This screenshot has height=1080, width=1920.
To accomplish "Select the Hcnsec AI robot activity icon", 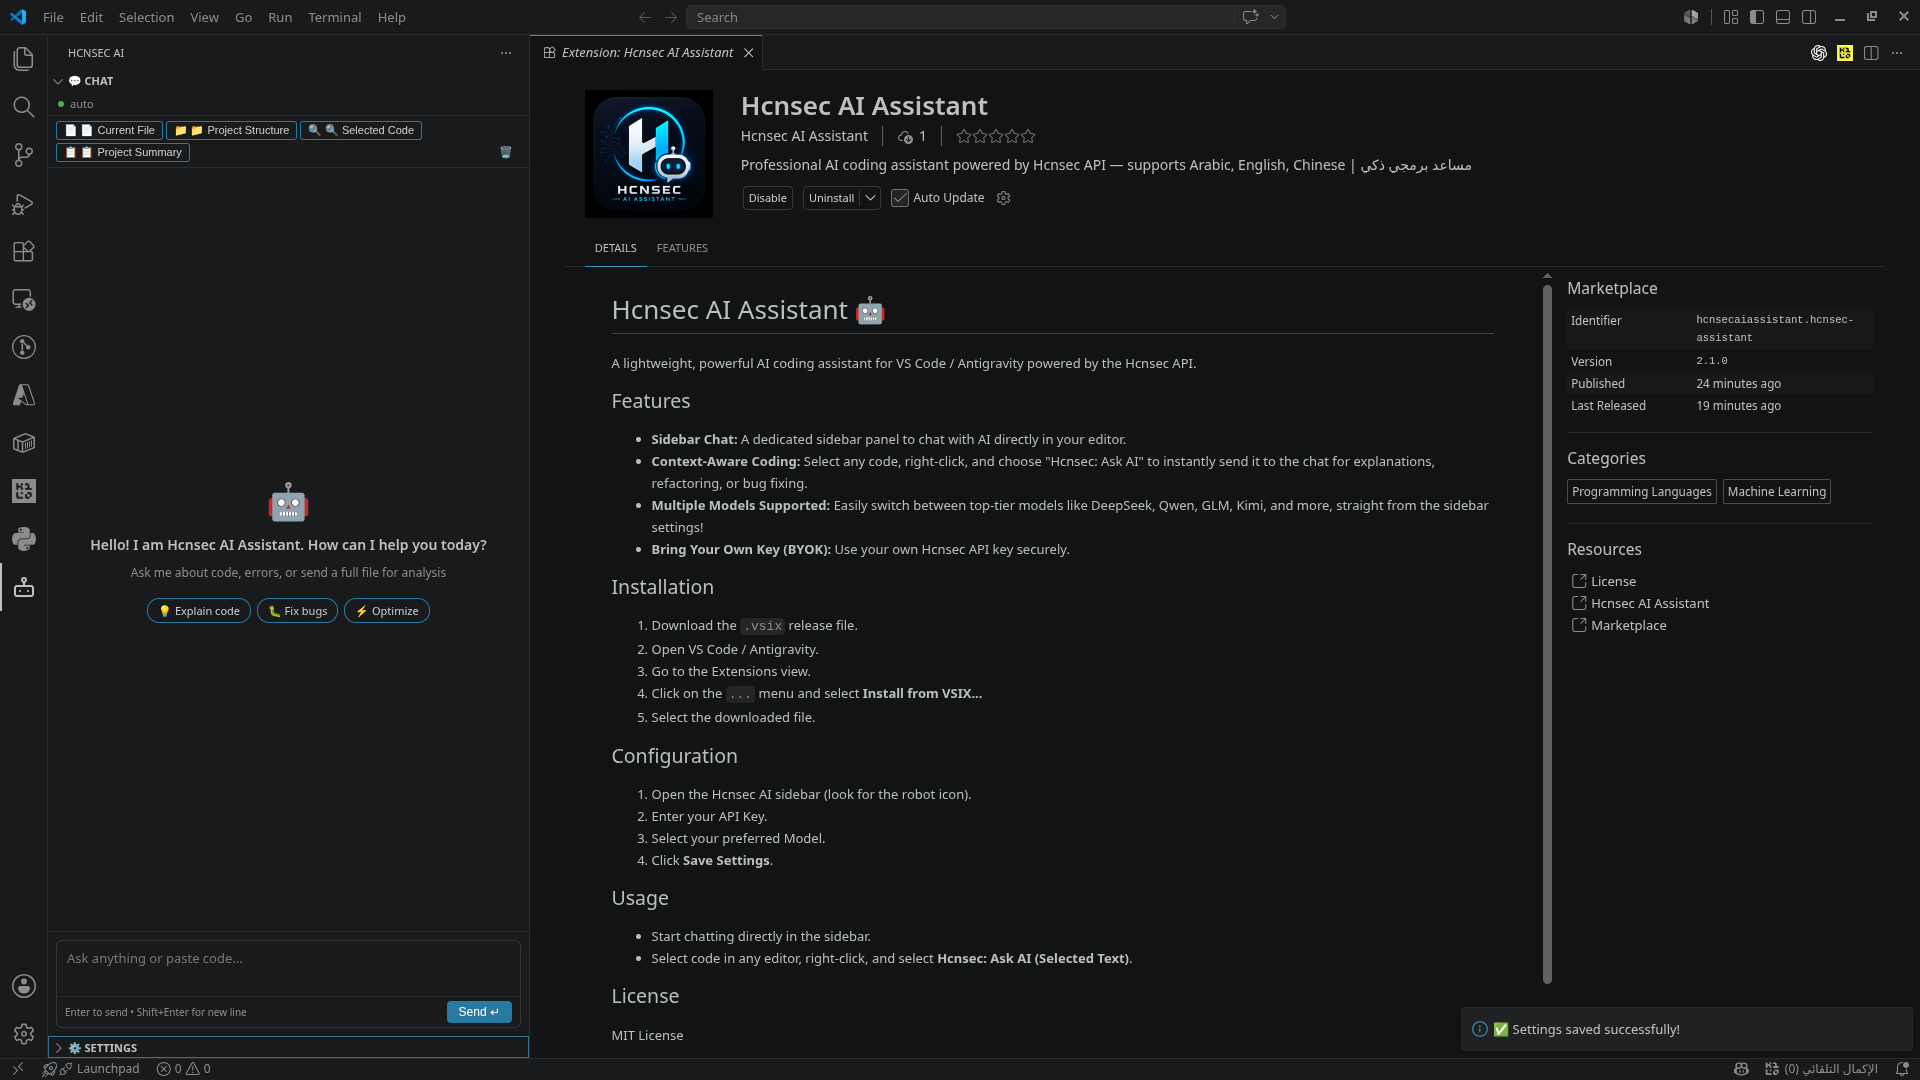I will (x=24, y=587).
